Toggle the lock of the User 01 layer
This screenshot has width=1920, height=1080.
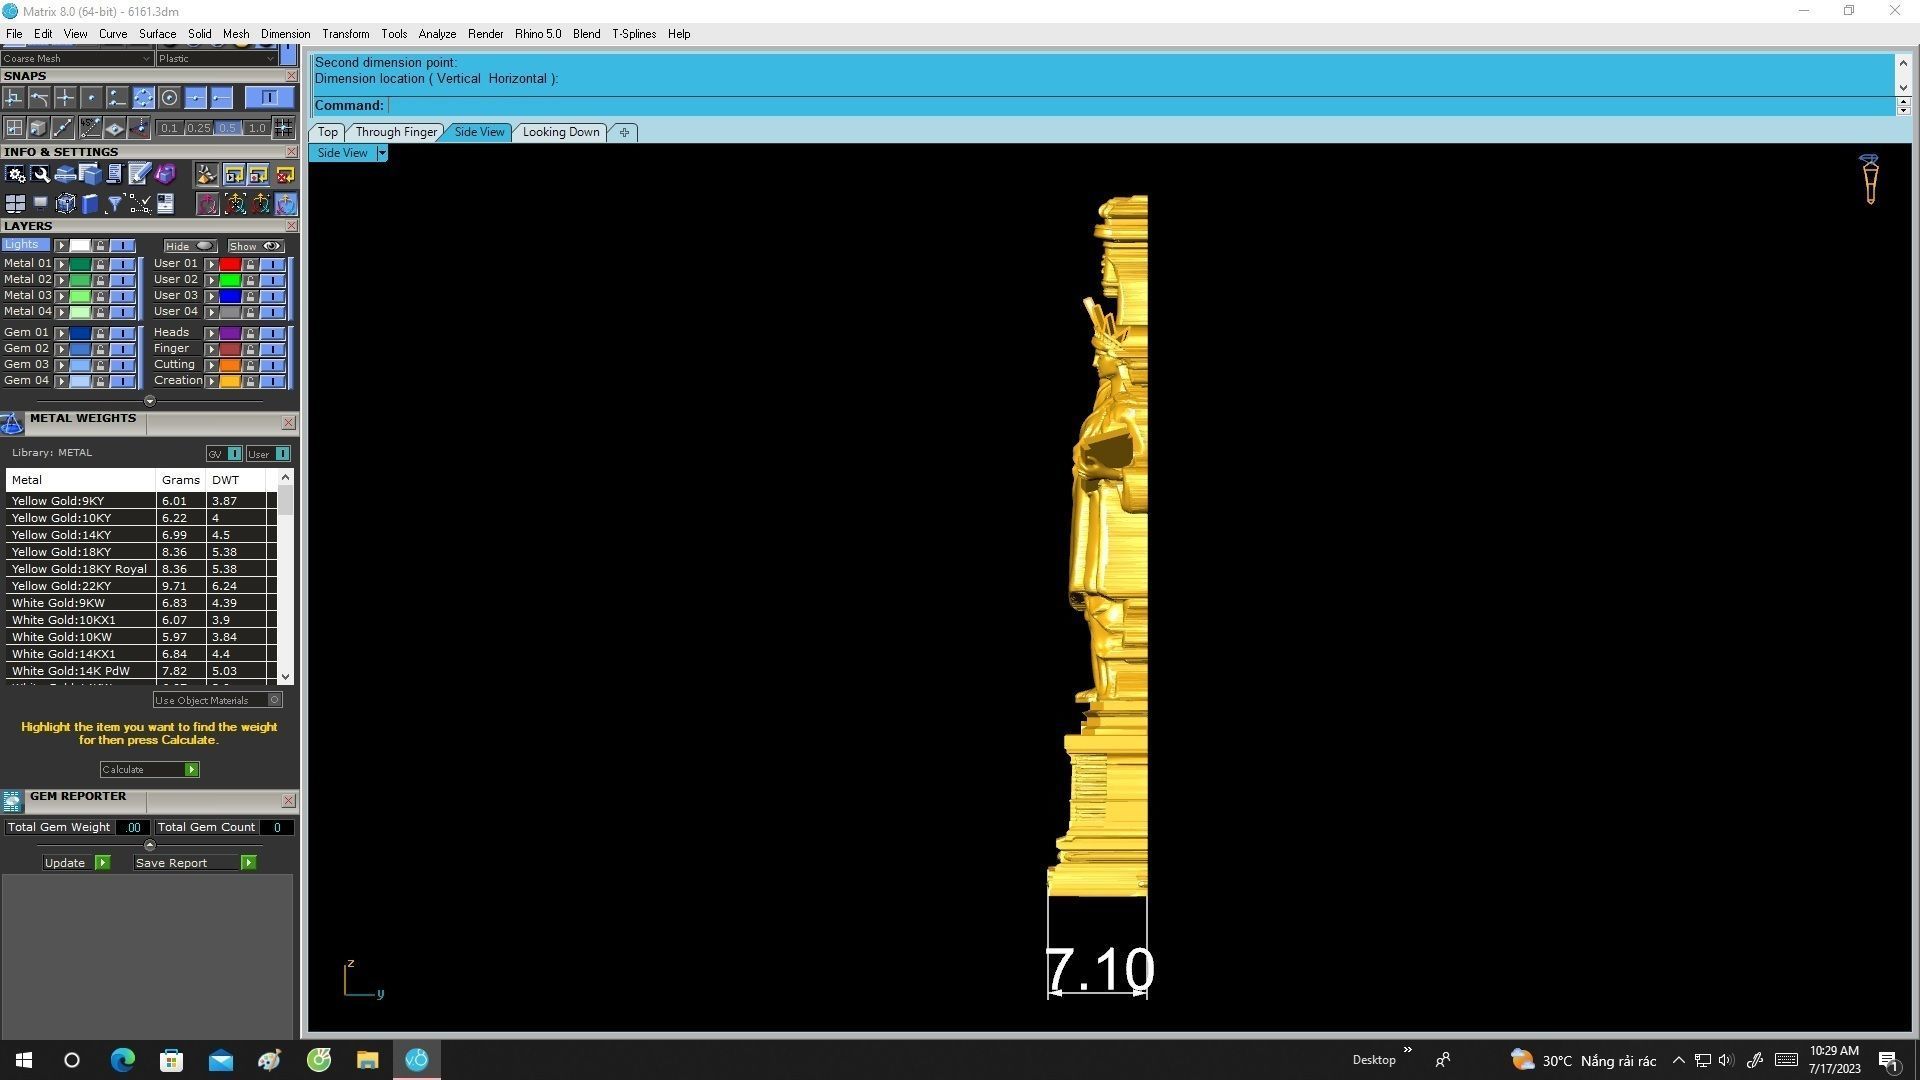tap(250, 264)
